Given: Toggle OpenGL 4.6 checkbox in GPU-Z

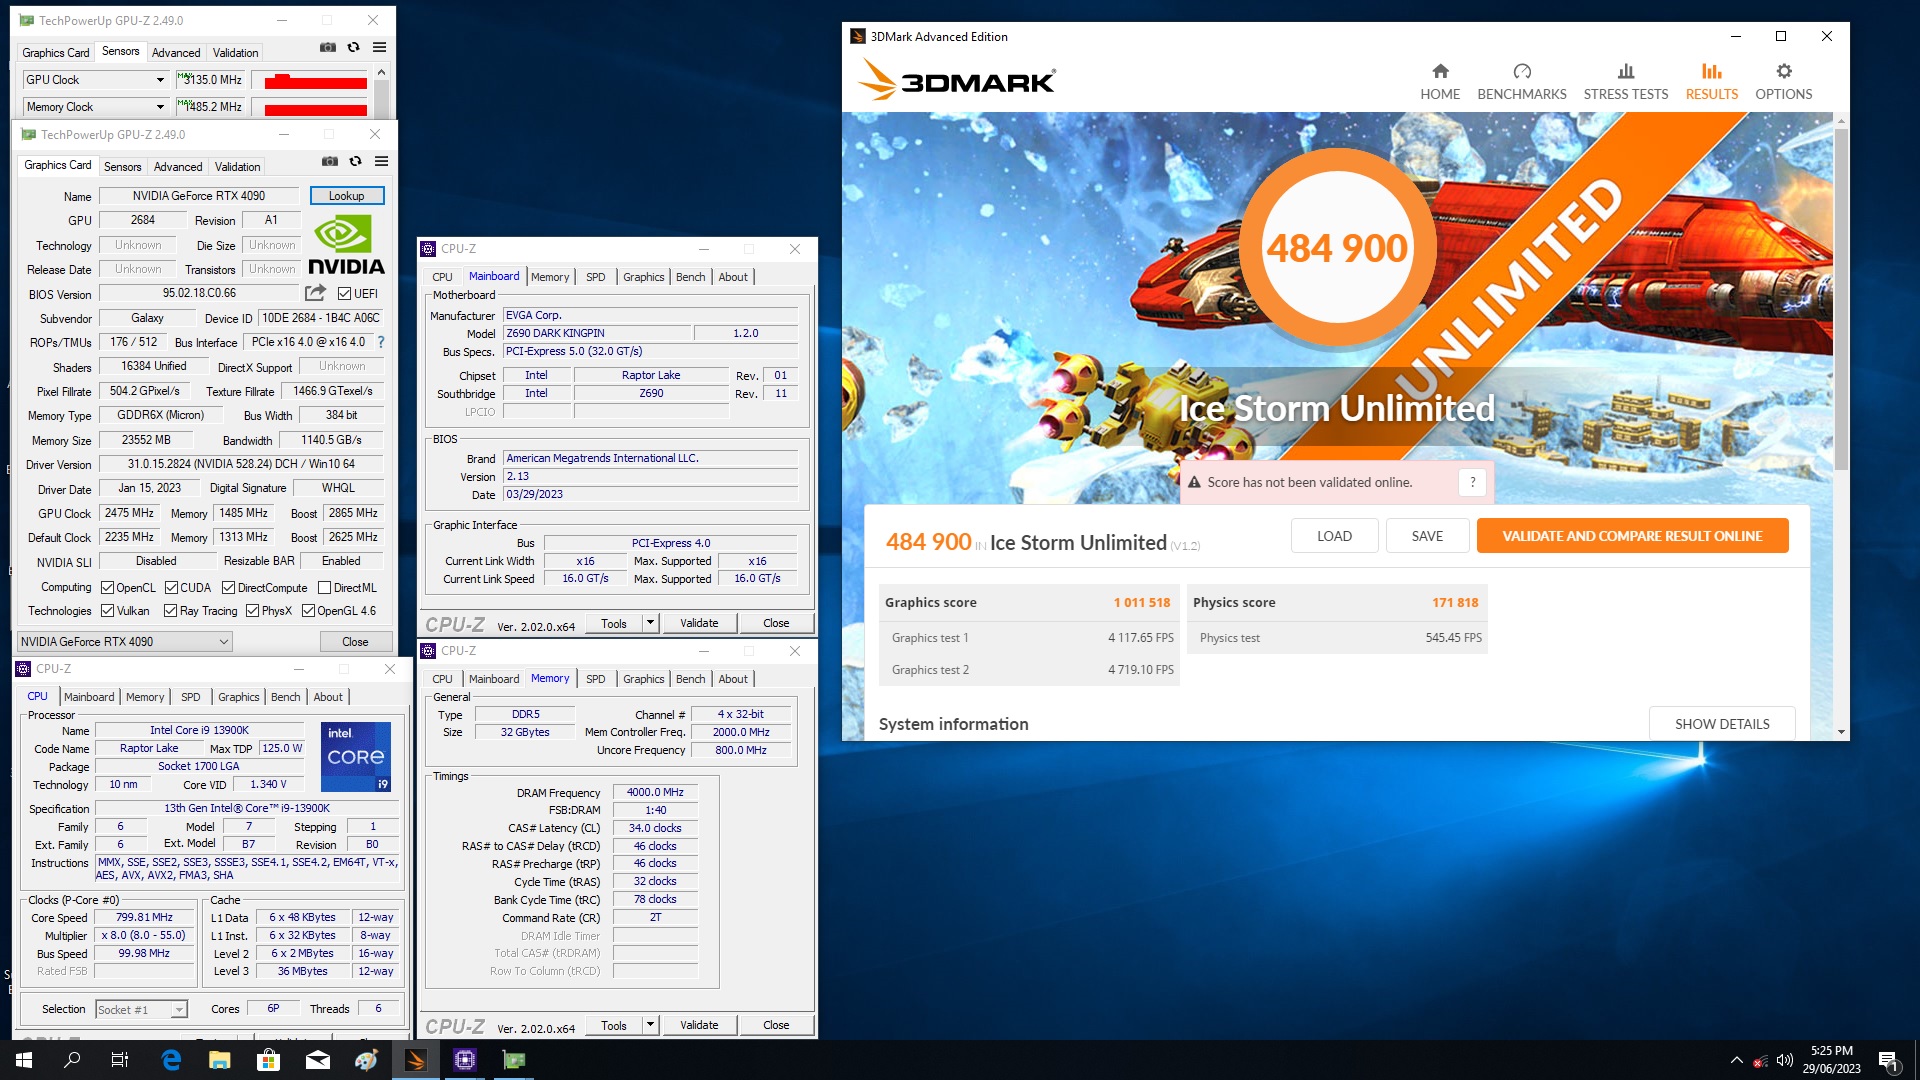Looking at the screenshot, I should click(308, 611).
